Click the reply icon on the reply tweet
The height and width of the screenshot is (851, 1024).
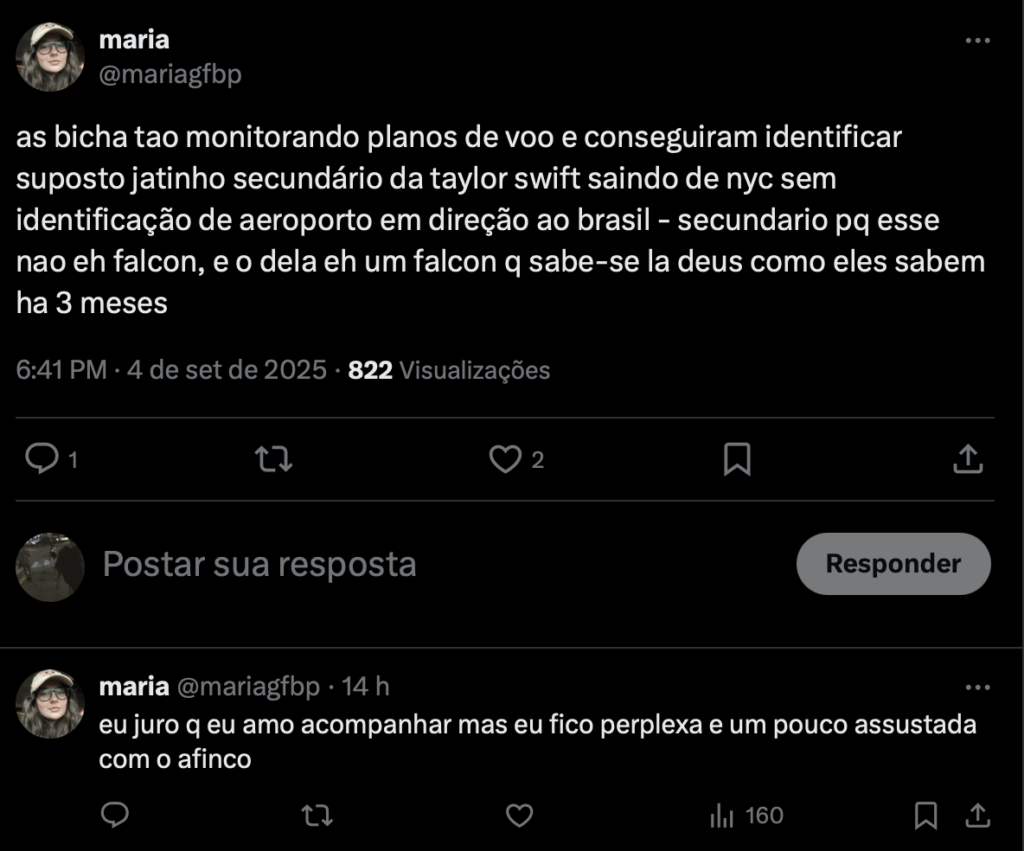(114, 816)
